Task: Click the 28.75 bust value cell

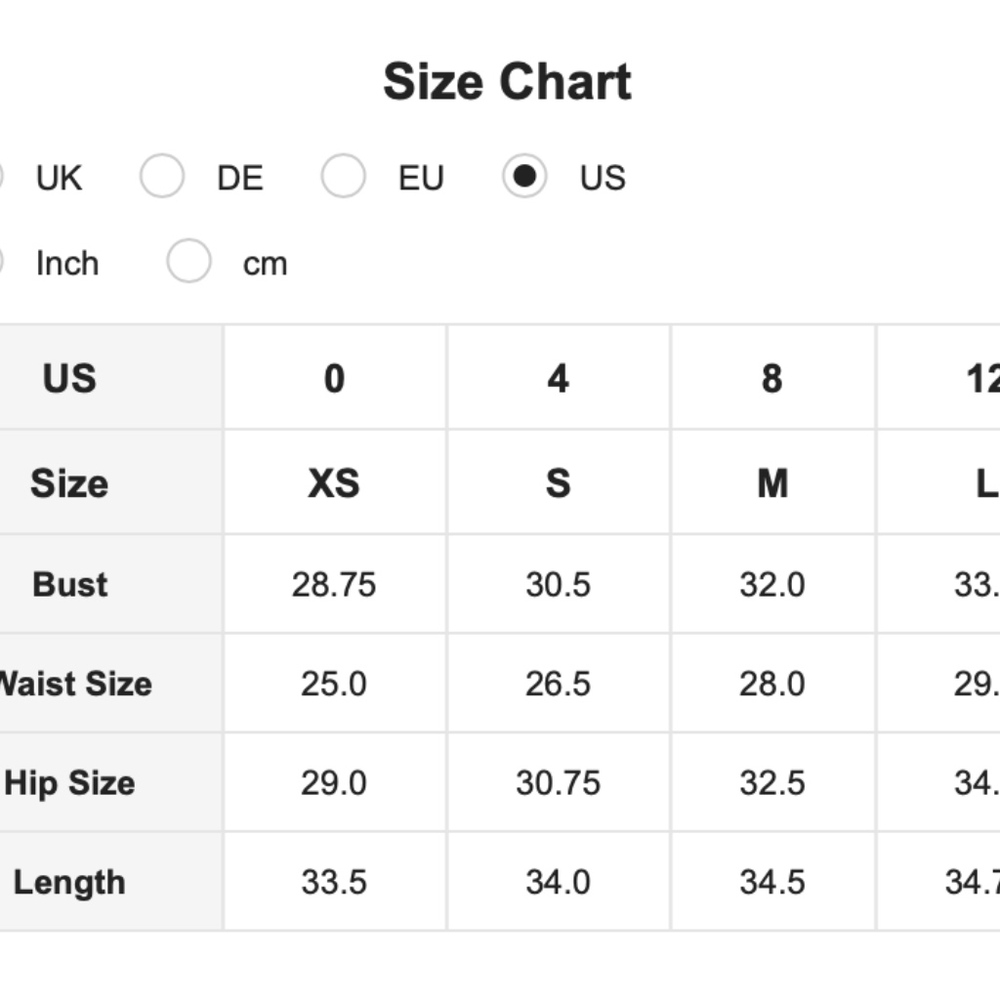Action: (x=334, y=585)
